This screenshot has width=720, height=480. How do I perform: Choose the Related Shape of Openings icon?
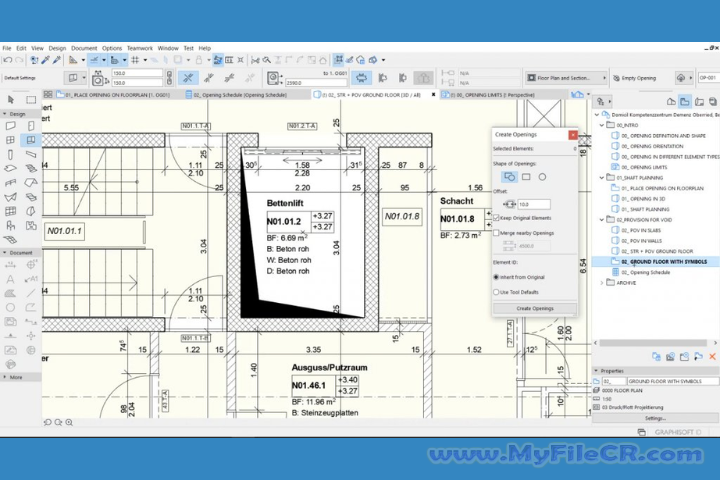(x=509, y=177)
